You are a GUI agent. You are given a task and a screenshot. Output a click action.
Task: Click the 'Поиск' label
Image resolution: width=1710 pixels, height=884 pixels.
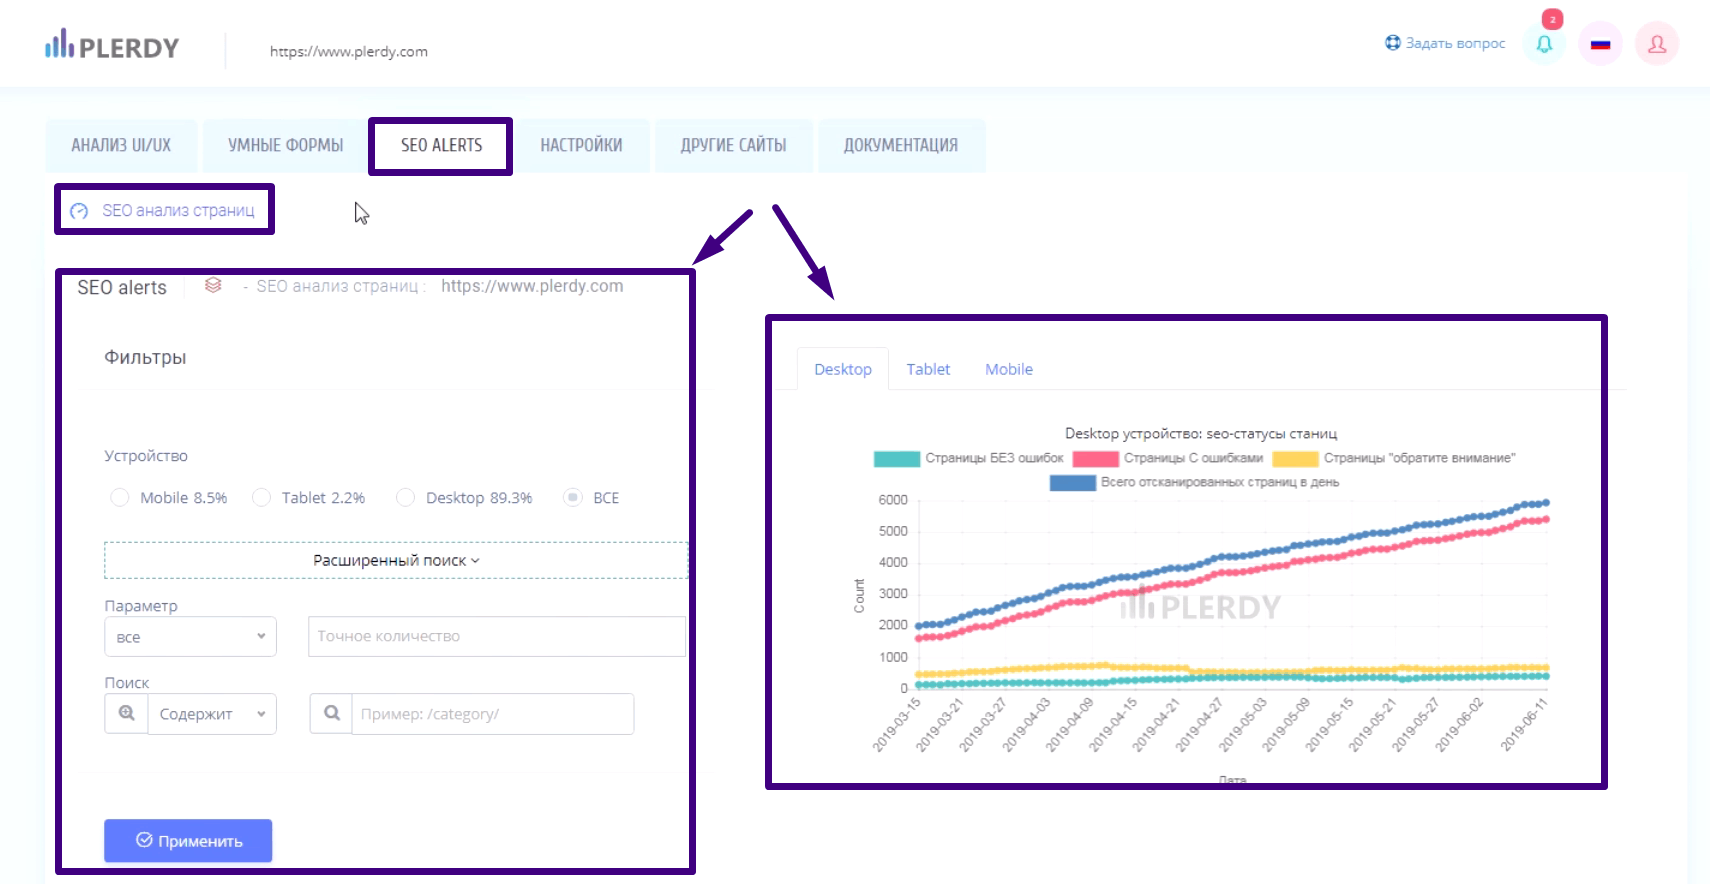point(127,683)
